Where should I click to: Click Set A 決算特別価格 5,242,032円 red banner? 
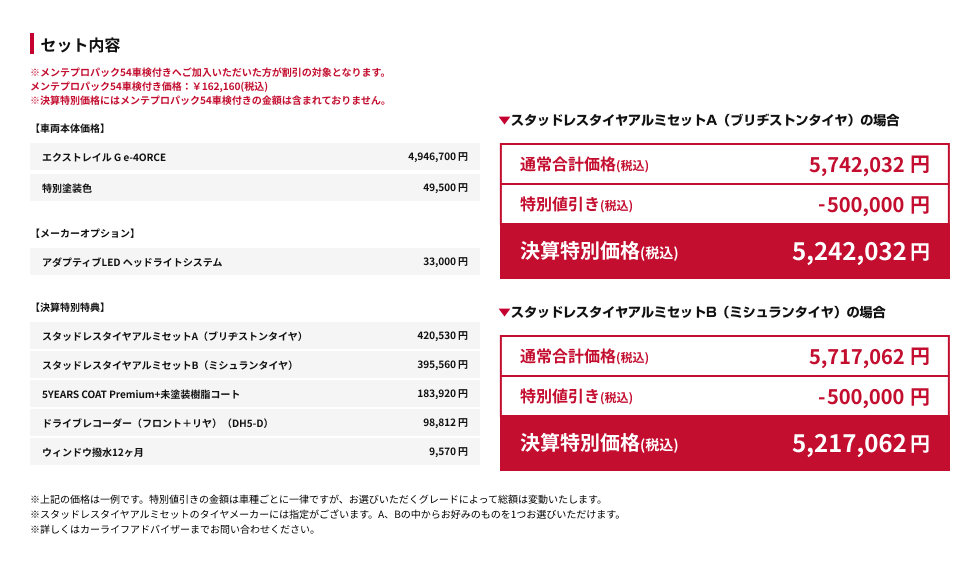point(725,251)
